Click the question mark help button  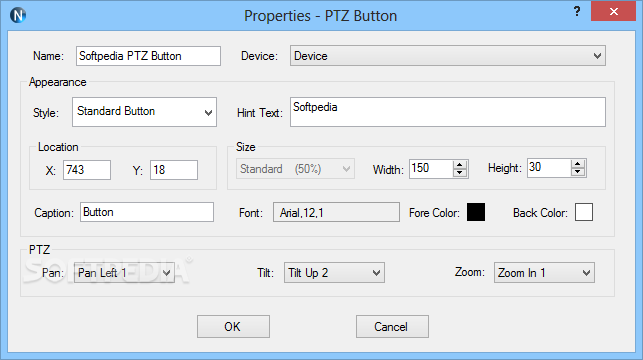point(577,11)
